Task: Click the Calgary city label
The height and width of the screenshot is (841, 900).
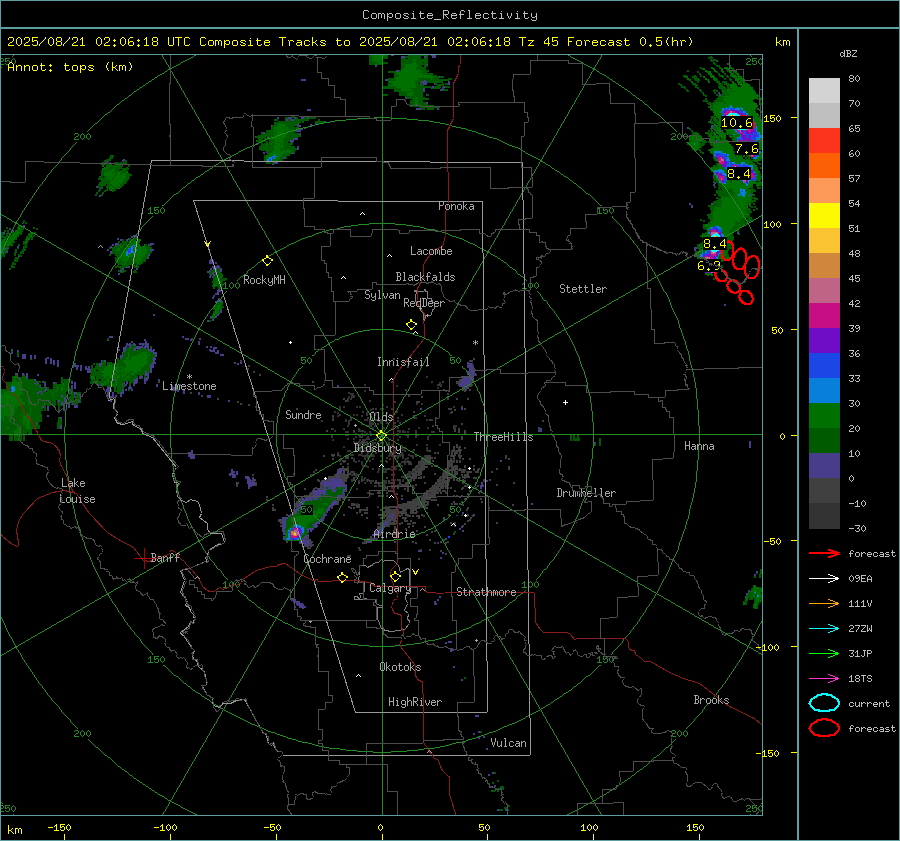Action: [390, 588]
